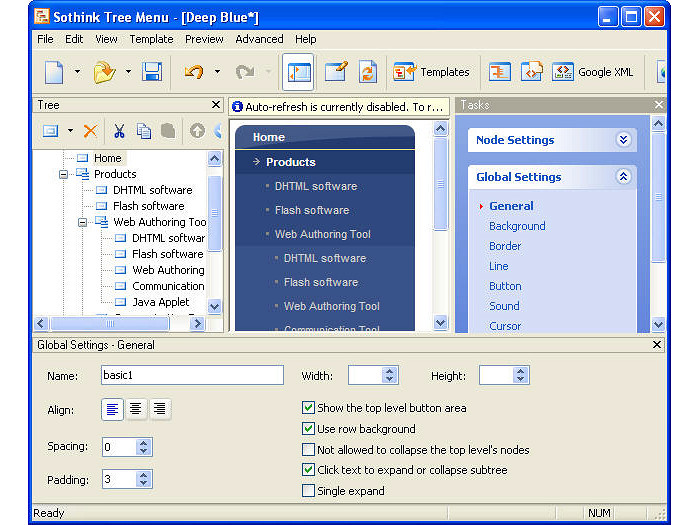This screenshot has width=700, height=525.
Task: Expand the Node Settings section
Action: pyautogui.click(x=623, y=140)
